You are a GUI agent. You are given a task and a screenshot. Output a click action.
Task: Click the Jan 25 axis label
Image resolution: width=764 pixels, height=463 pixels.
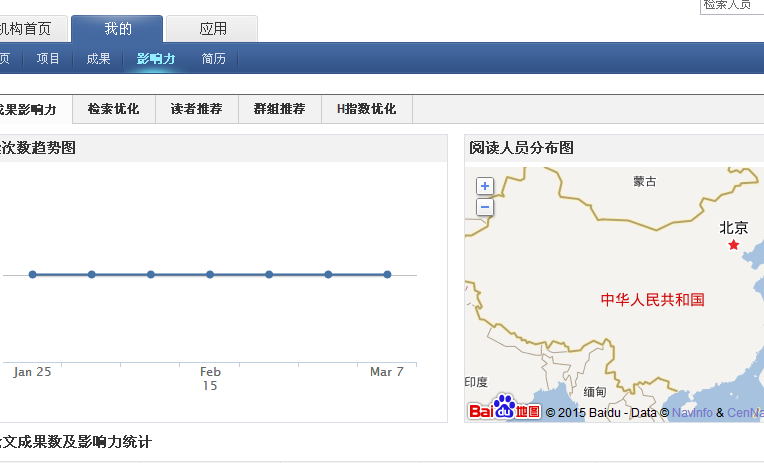(x=32, y=372)
